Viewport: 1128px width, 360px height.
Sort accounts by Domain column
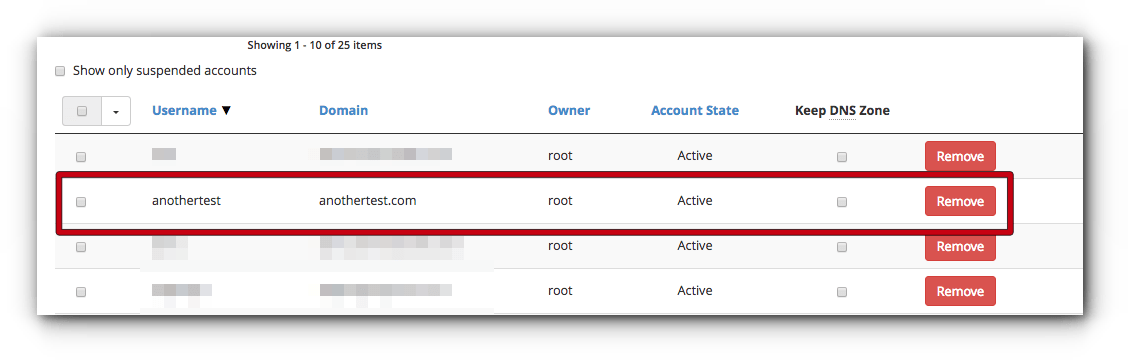point(343,111)
